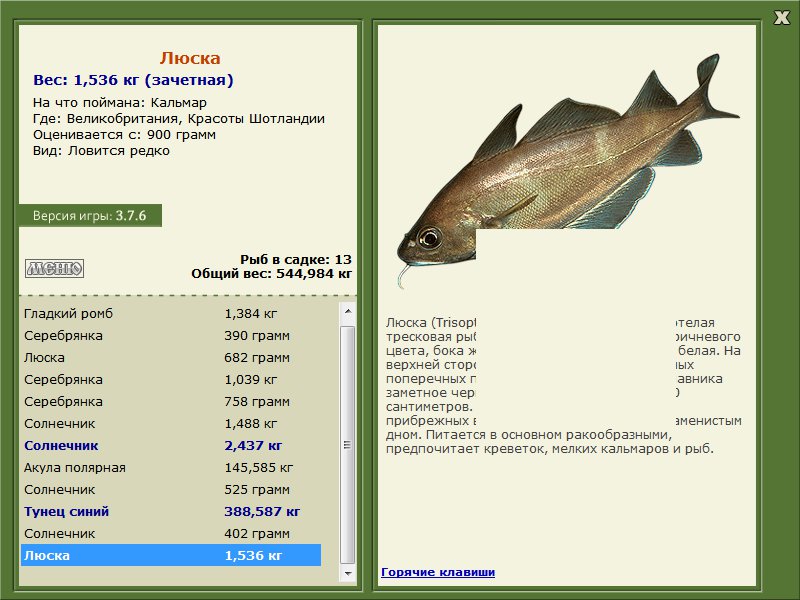Select Солнечник 402 грамм row

171,533
